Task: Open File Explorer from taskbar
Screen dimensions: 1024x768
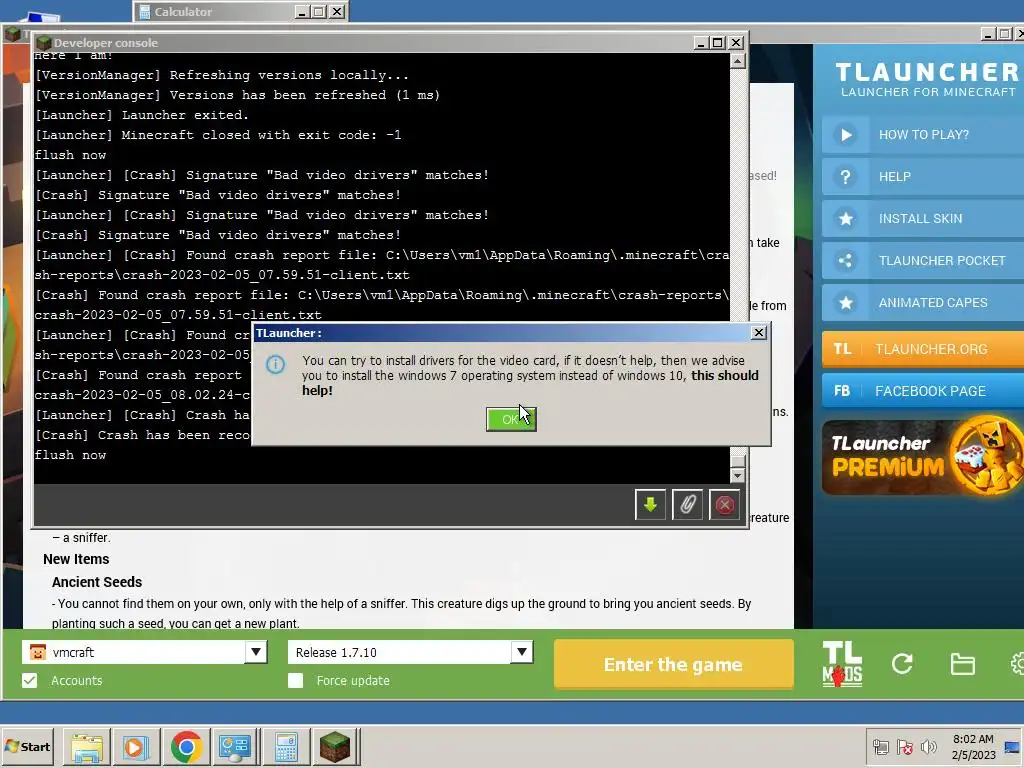Action: click(86, 747)
